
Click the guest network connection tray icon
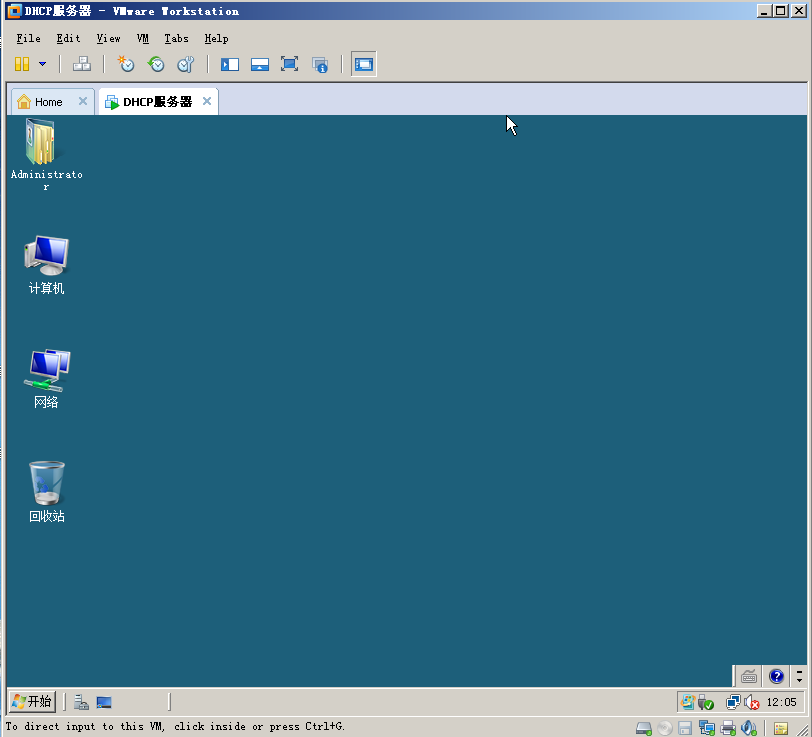pyautogui.click(x=733, y=702)
